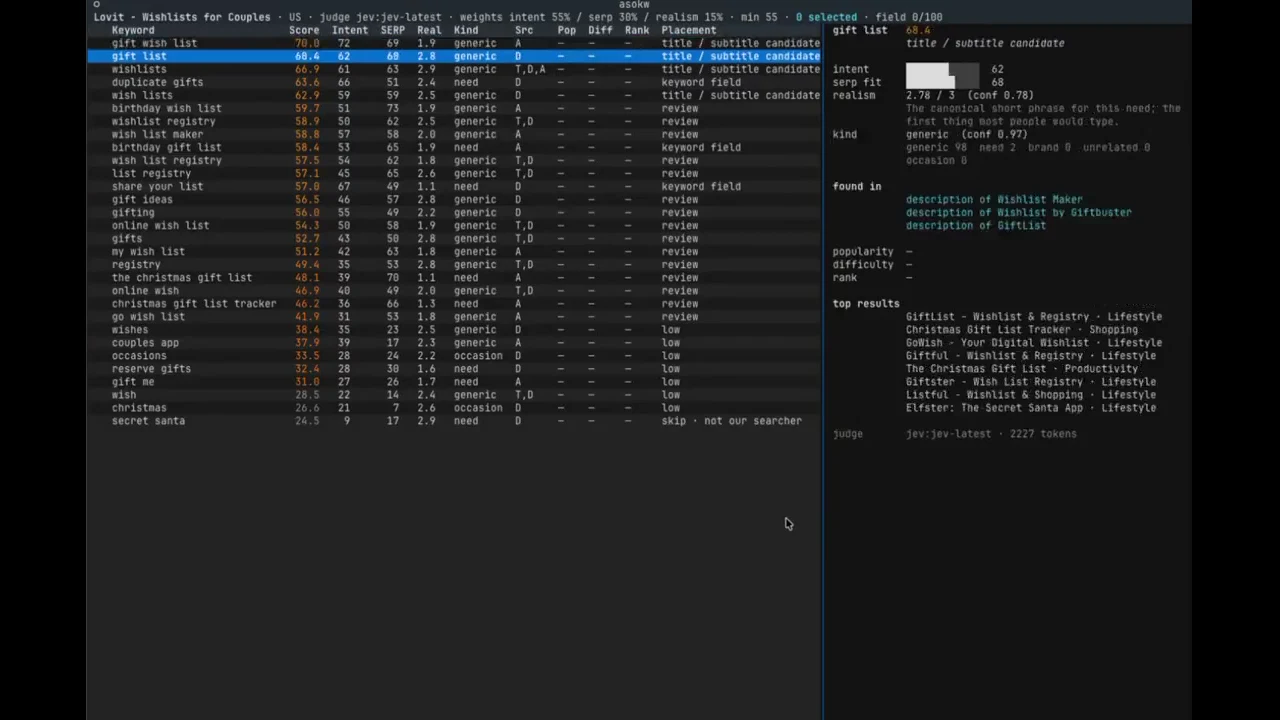Click the 'top results' section label
The height and width of the screenshot is (720, 1280).
[x=866, y=303]
